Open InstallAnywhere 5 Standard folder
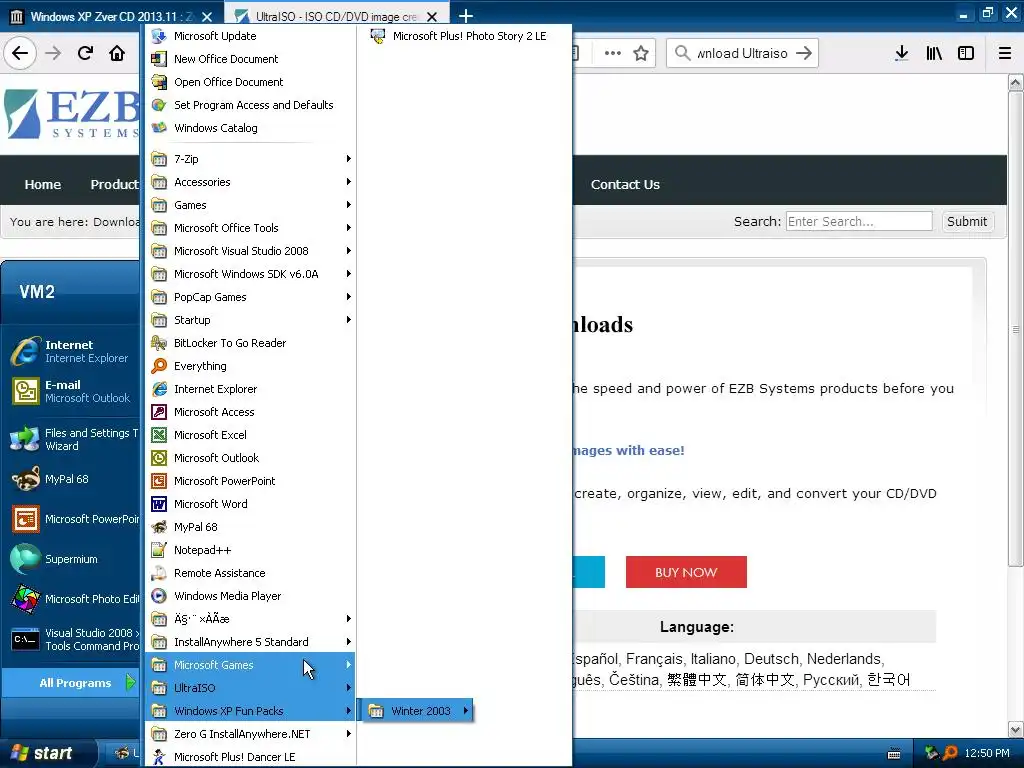Viewport: 1024px width, 768px height. tap(250, 642)
